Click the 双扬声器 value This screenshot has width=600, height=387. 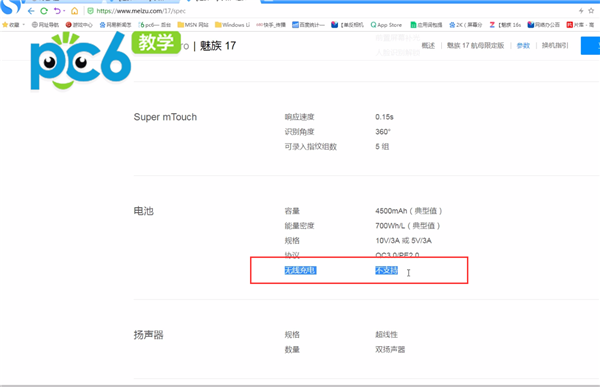[390, 349]
